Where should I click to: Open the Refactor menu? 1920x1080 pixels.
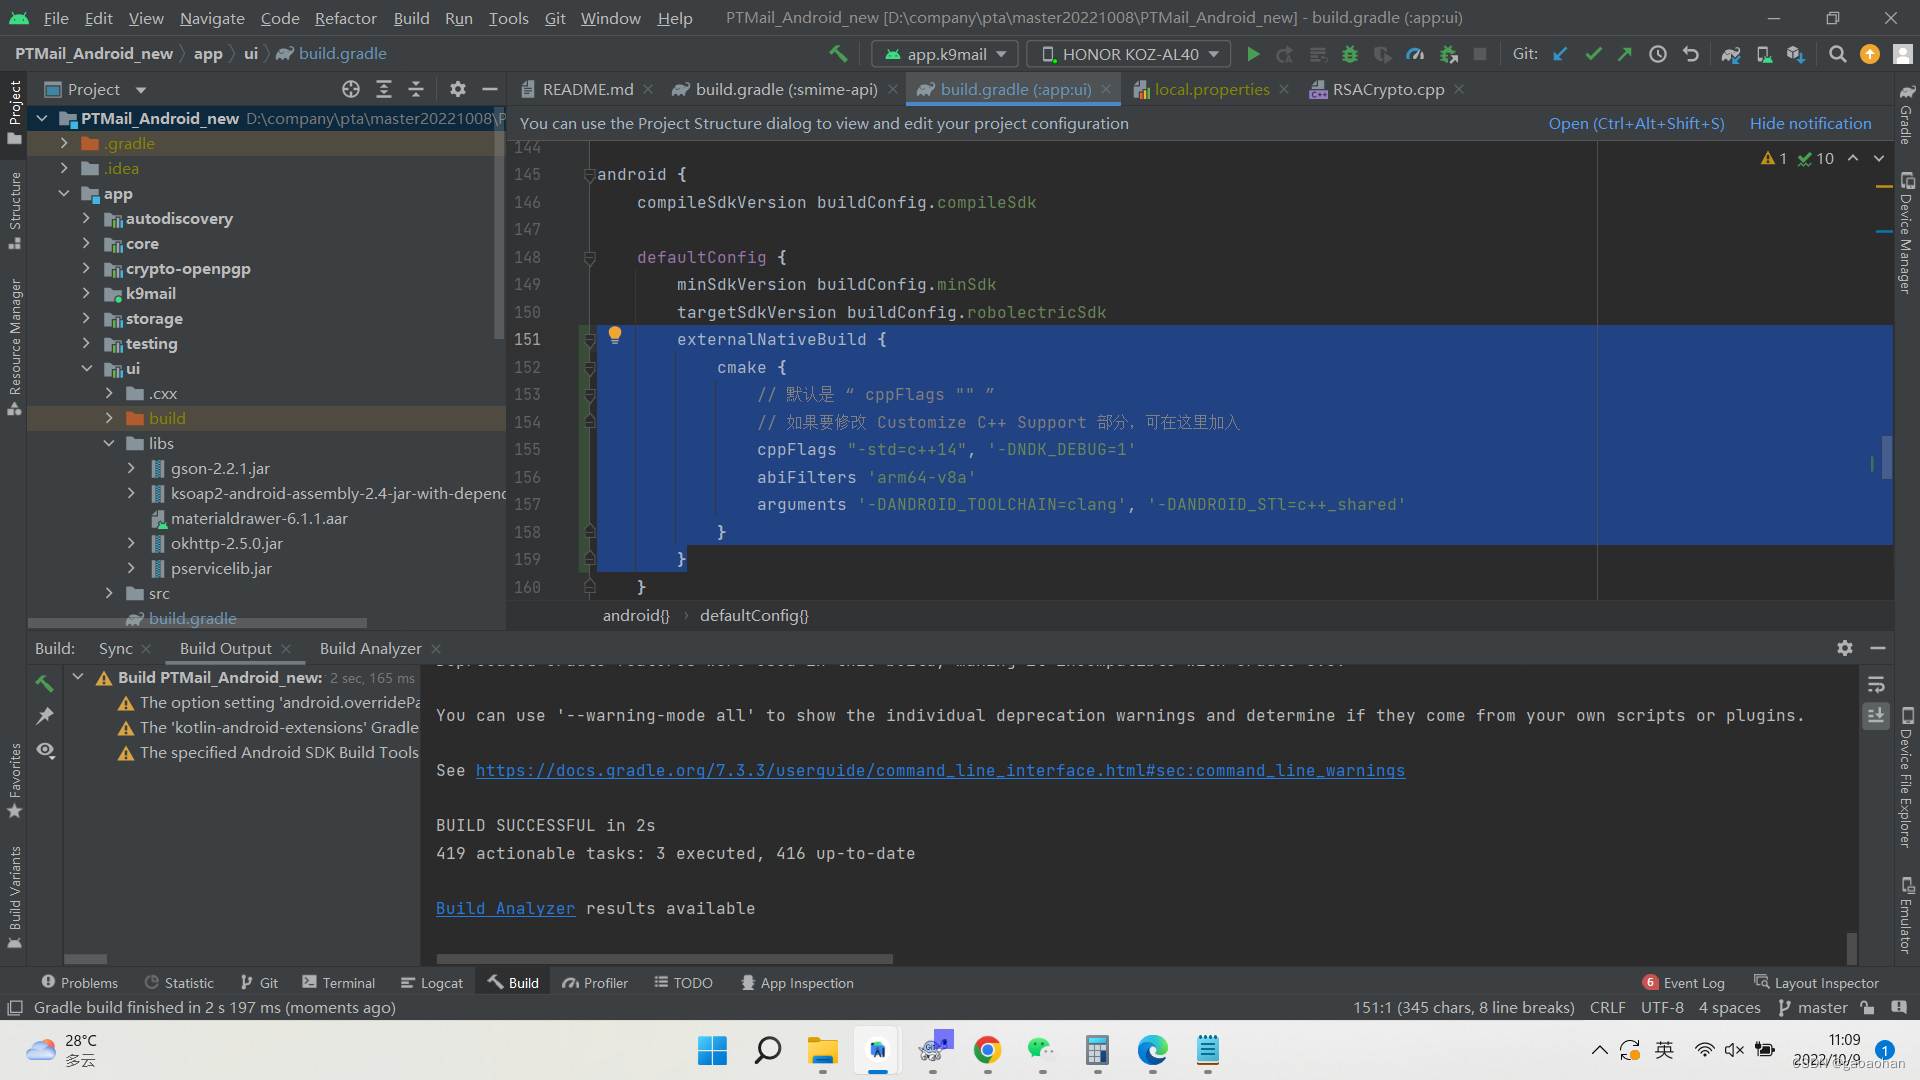tap(345, 18)
